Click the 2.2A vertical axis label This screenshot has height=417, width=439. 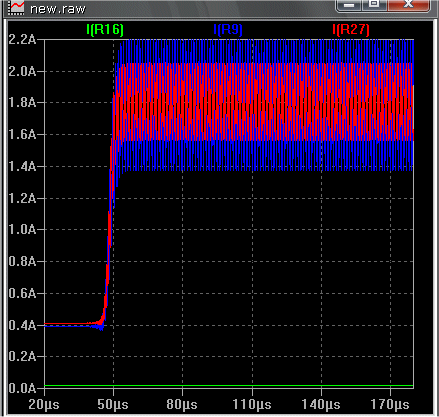[x=22, y=40]
